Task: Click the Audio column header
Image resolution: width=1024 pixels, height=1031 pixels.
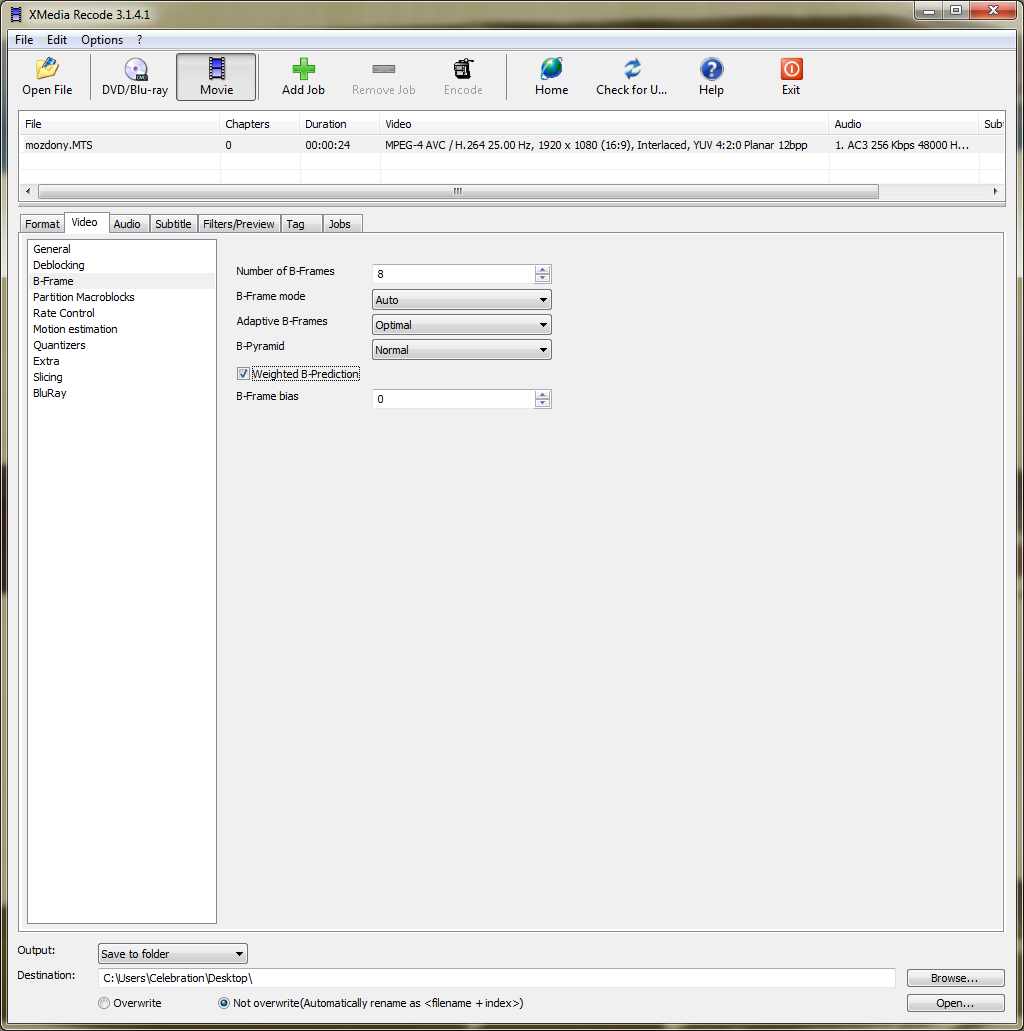Action: click(x=904, y=124)
